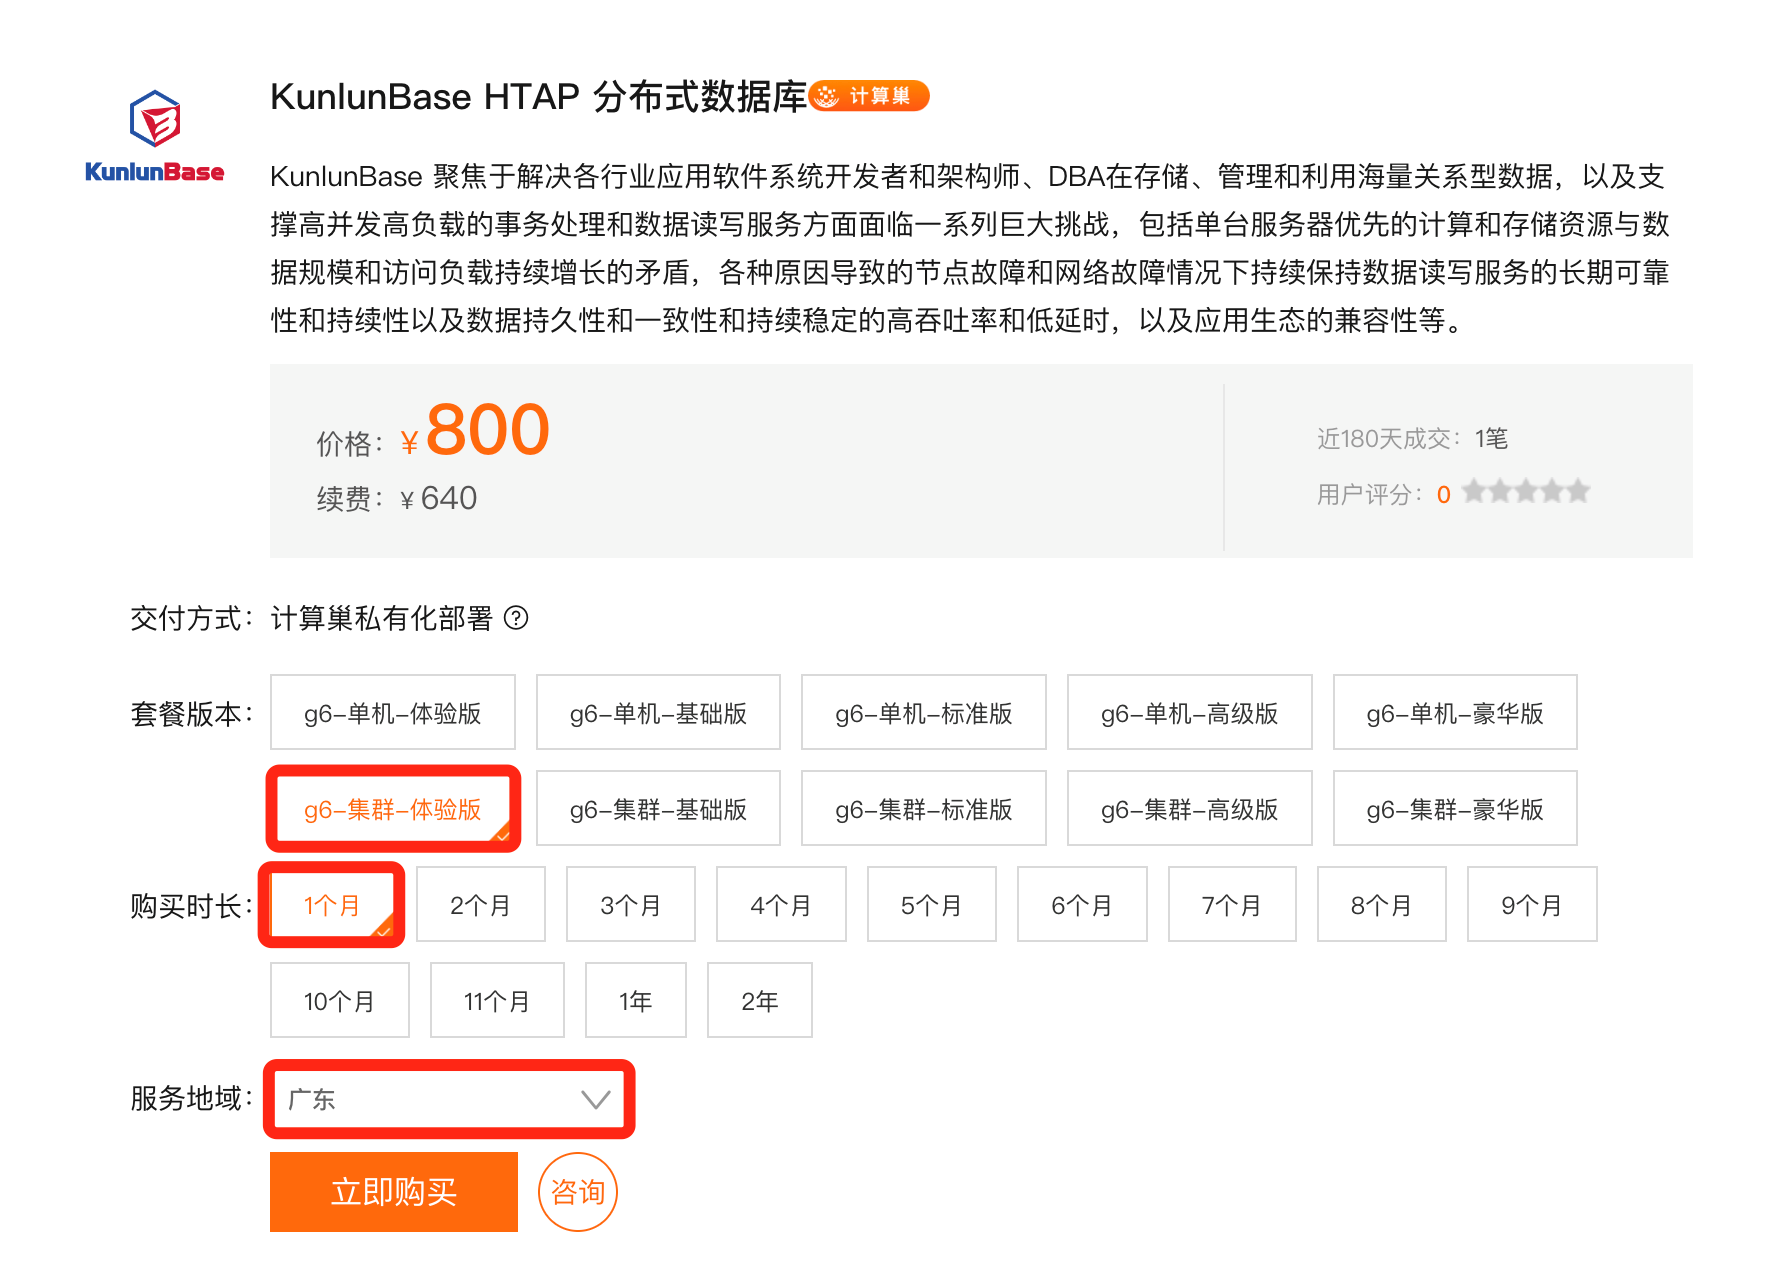Click the 近180天成交 1笔 text
This screenshot has height=1272, width=1768.
coord(1412,438)
